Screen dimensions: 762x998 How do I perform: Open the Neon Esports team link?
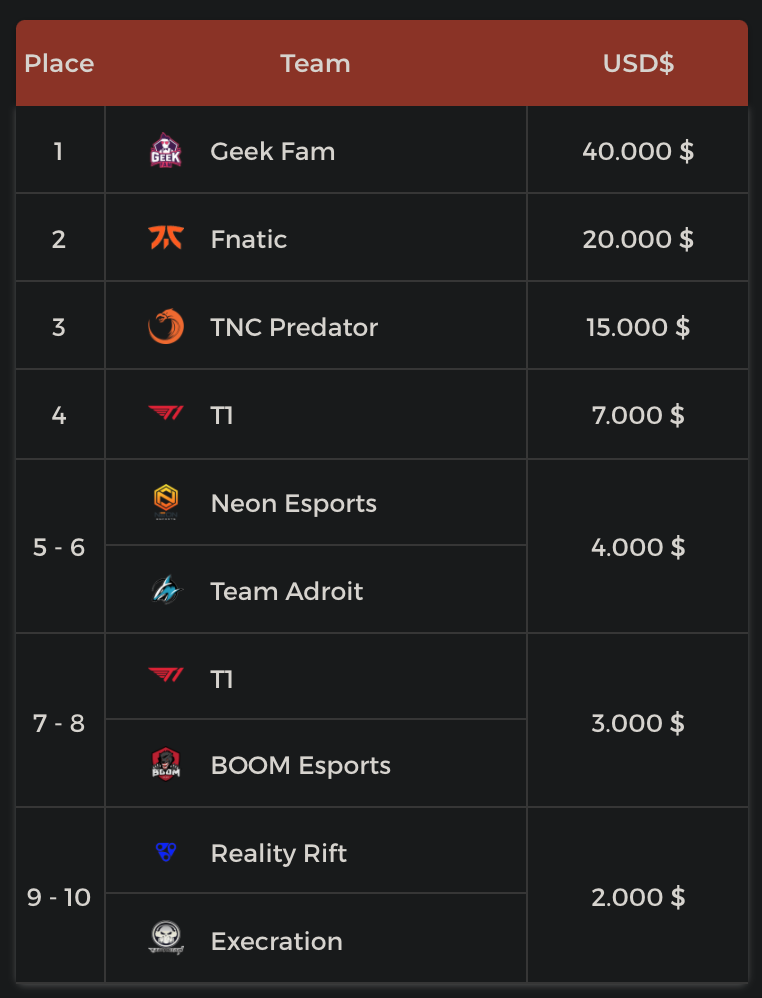point(294,503)
